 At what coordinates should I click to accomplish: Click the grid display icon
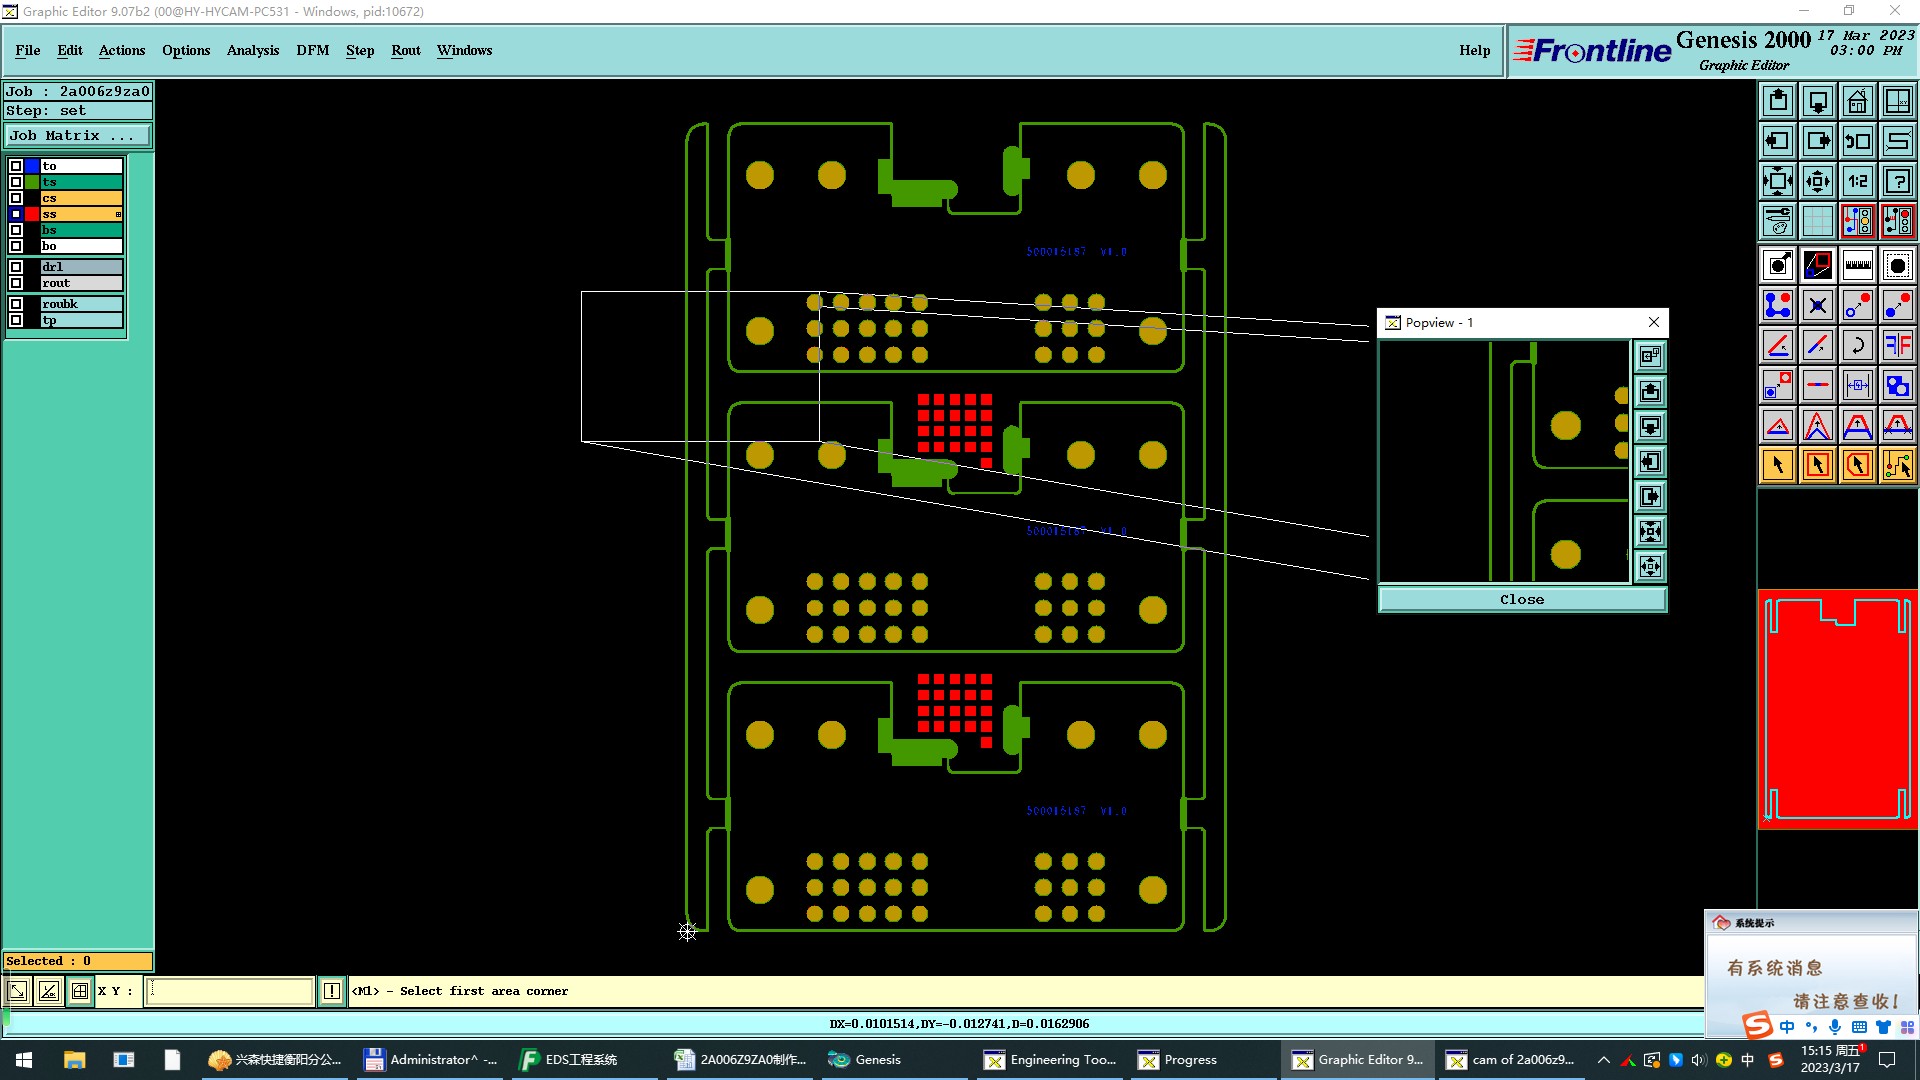(1817, 221)
